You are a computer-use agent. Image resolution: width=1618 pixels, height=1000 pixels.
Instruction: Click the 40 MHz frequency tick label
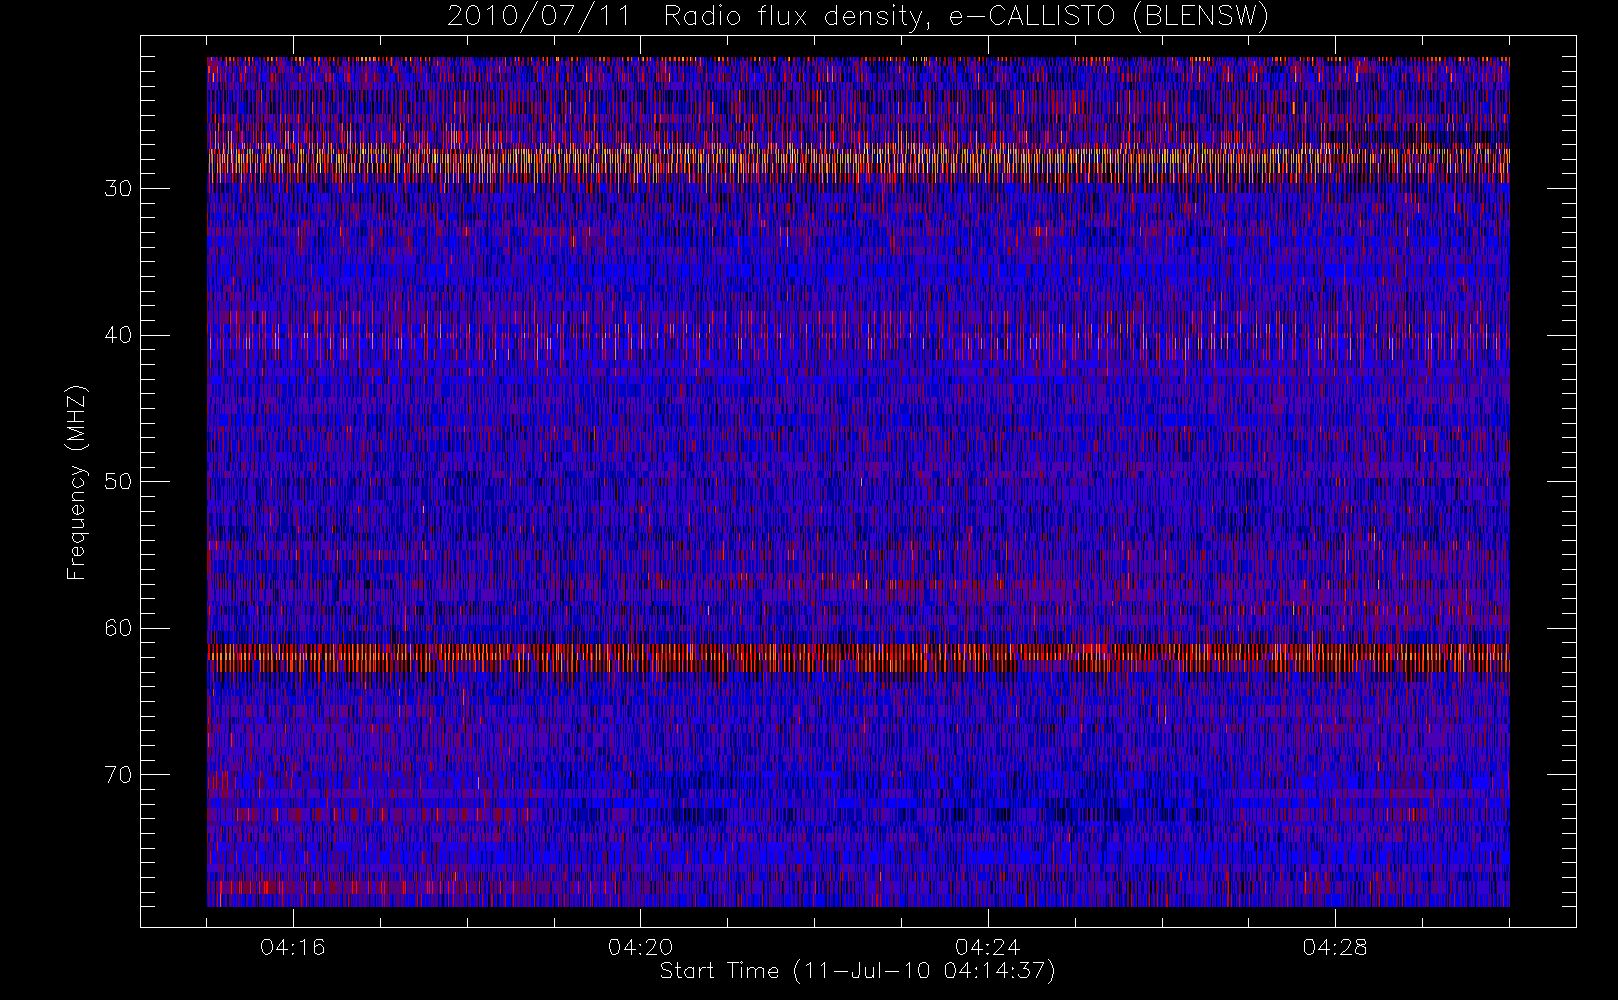[x=118, y=335]
